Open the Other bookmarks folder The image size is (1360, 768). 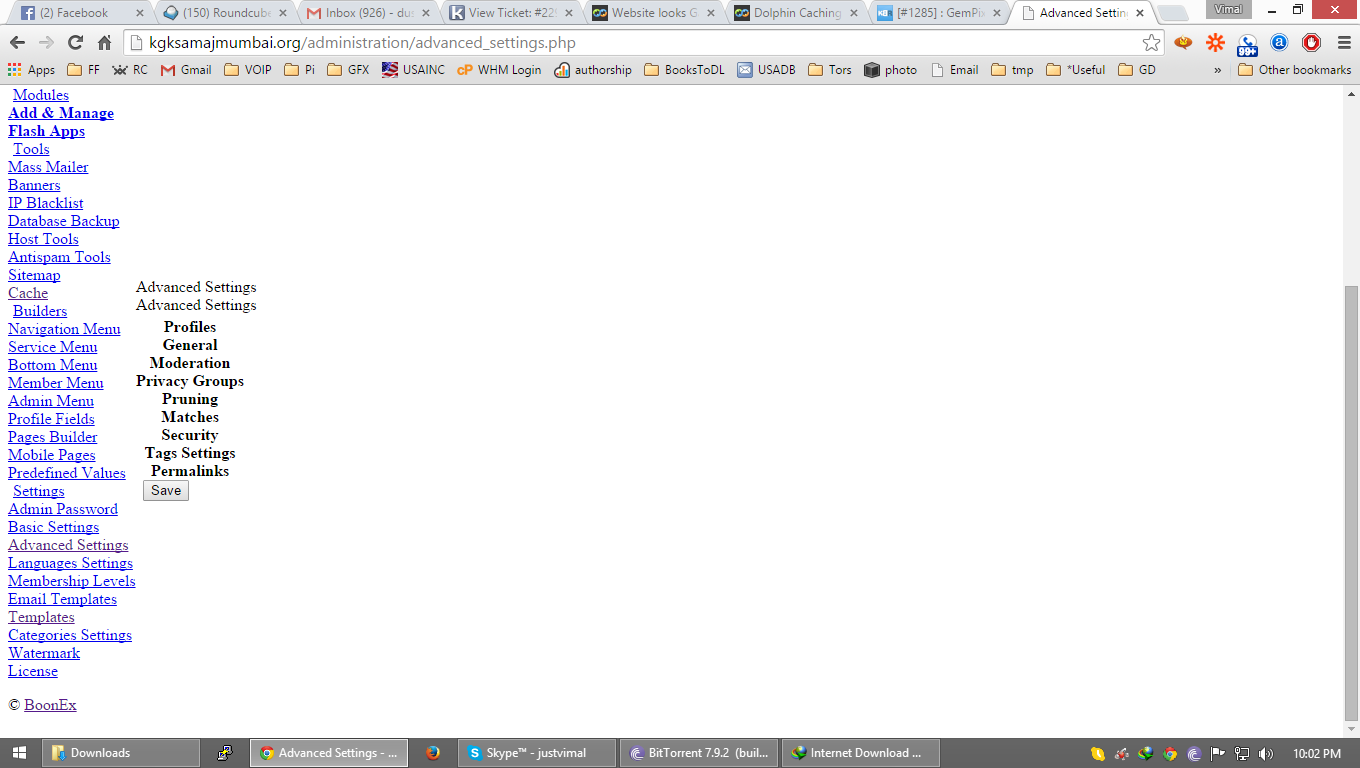coord(1294,70)
